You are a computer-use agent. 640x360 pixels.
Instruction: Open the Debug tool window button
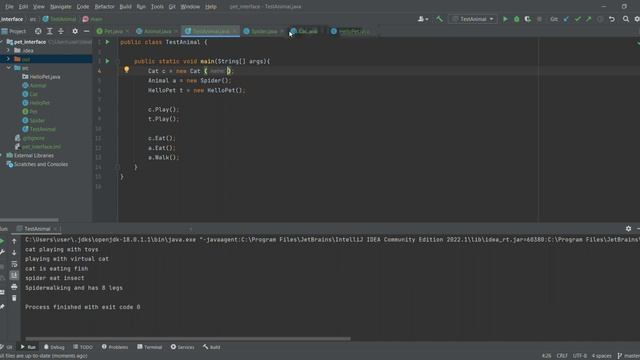coord(54,347)
